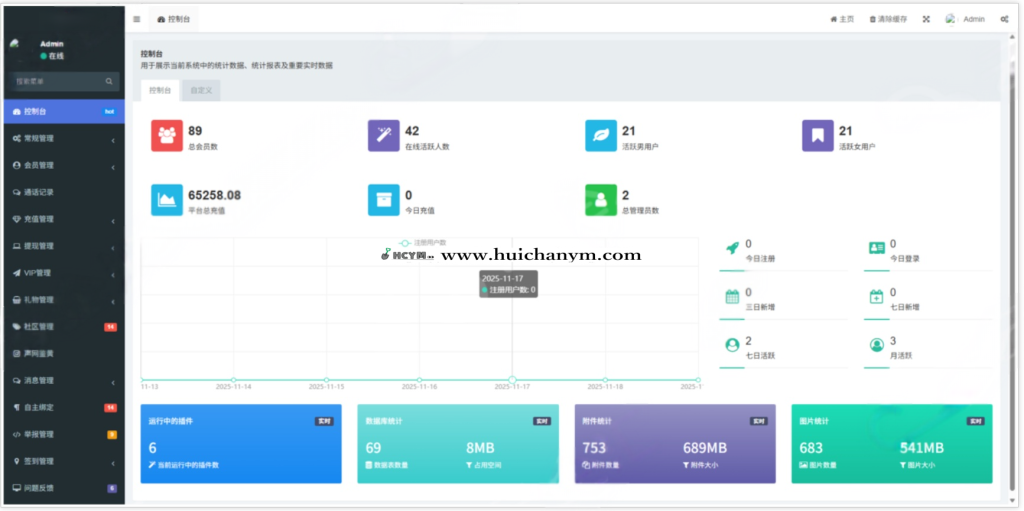The image size is (1024, 511).
Task: Click the 平台总充值 area chart icon
Action: 166,200
